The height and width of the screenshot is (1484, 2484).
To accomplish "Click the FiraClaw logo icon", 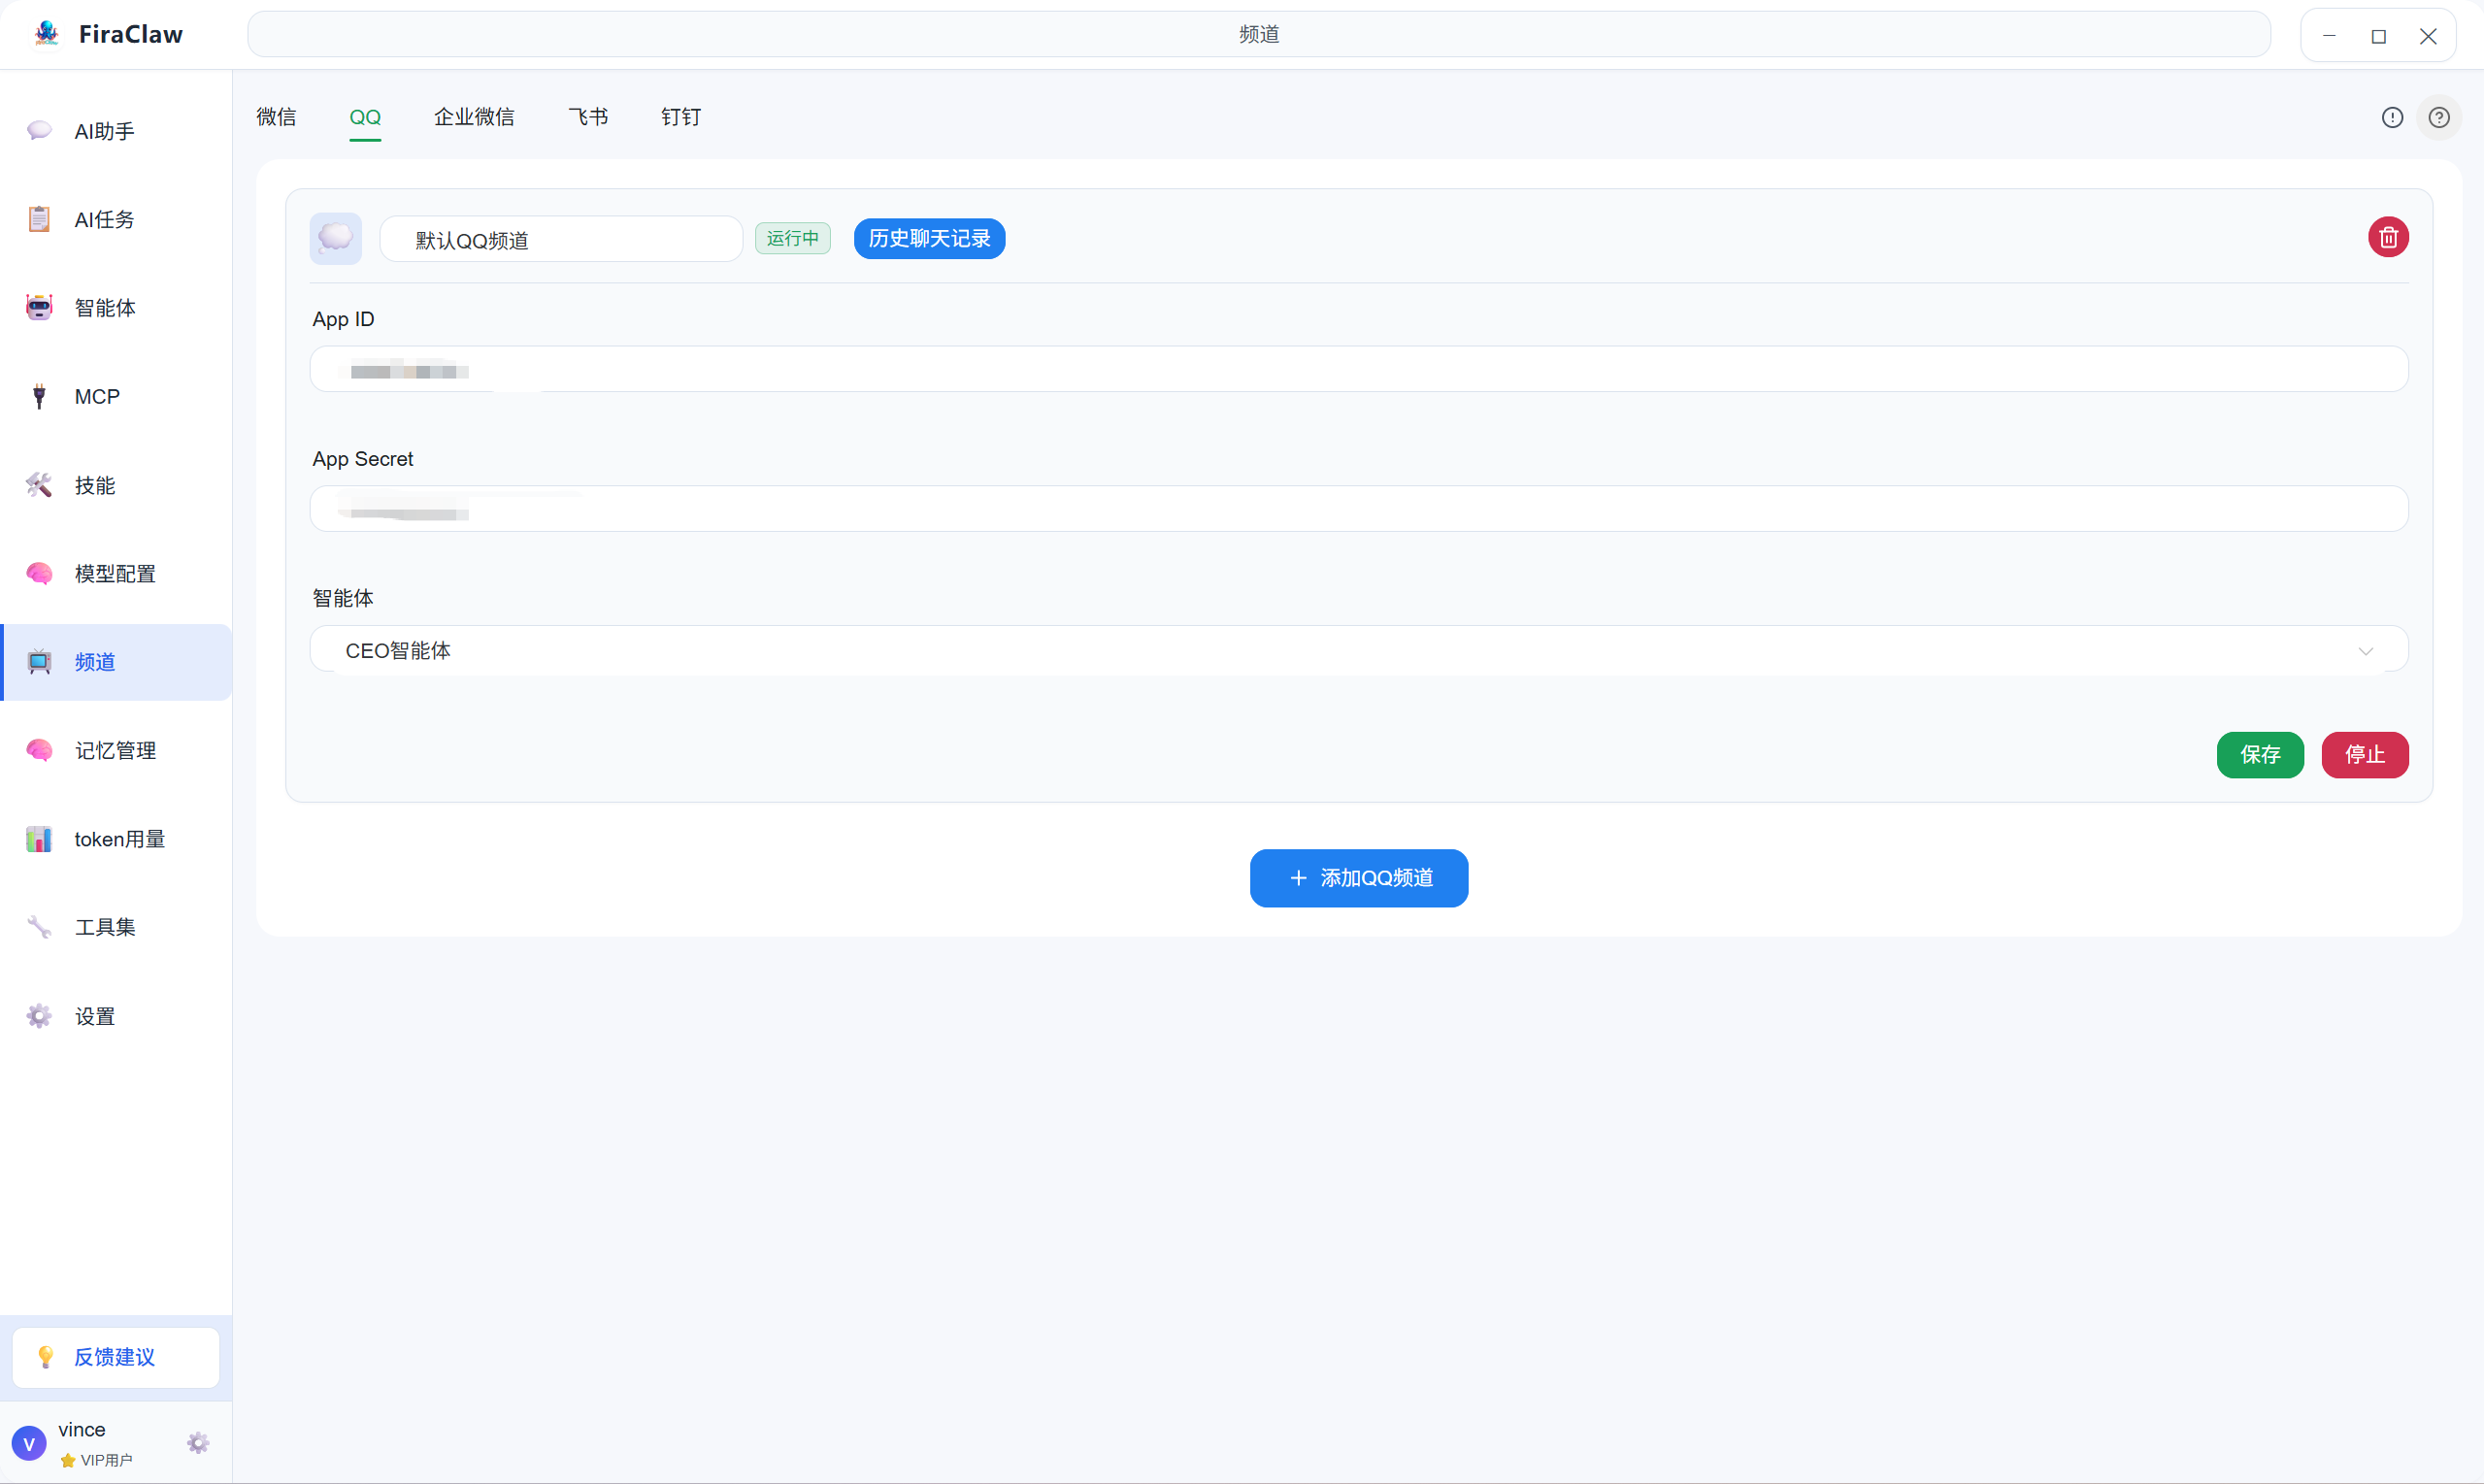I will click(x=46, y=34).
